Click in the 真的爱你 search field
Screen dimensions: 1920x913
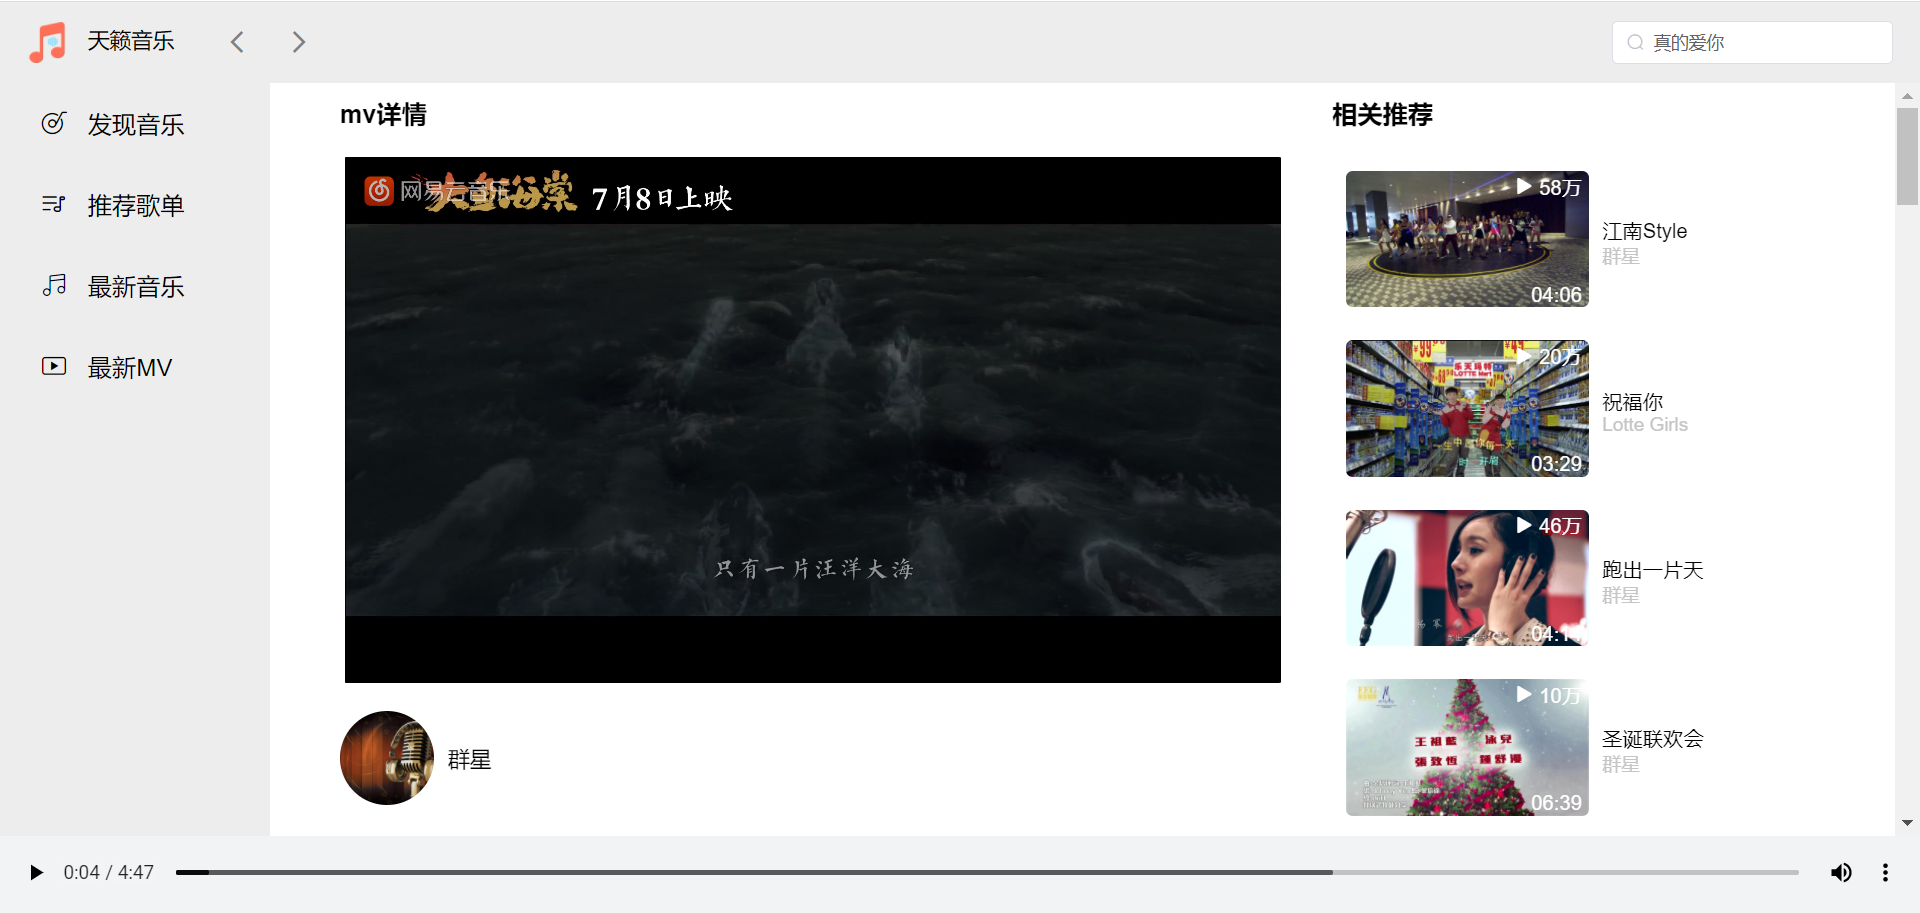coord(1752,43)
